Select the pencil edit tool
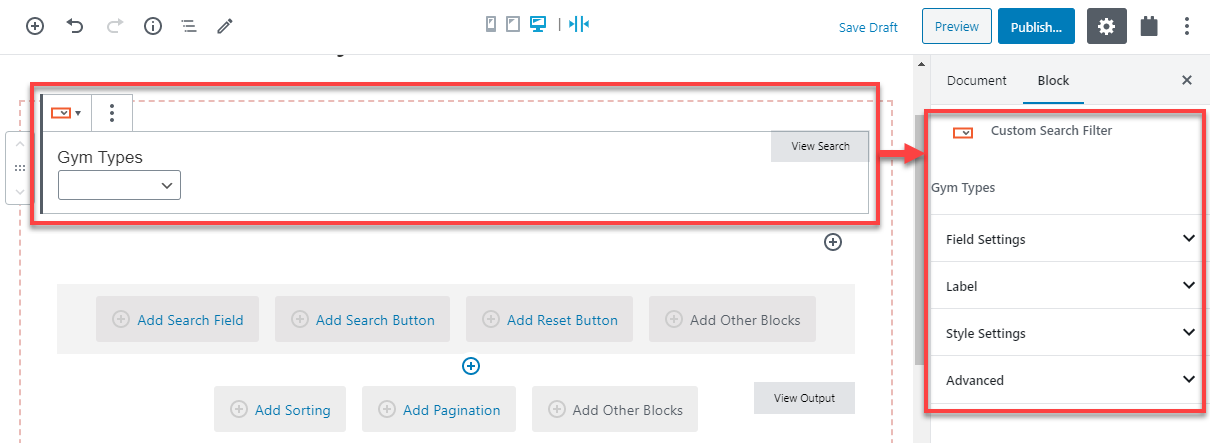The image size is (1210, 443). [x=225, y=26]
